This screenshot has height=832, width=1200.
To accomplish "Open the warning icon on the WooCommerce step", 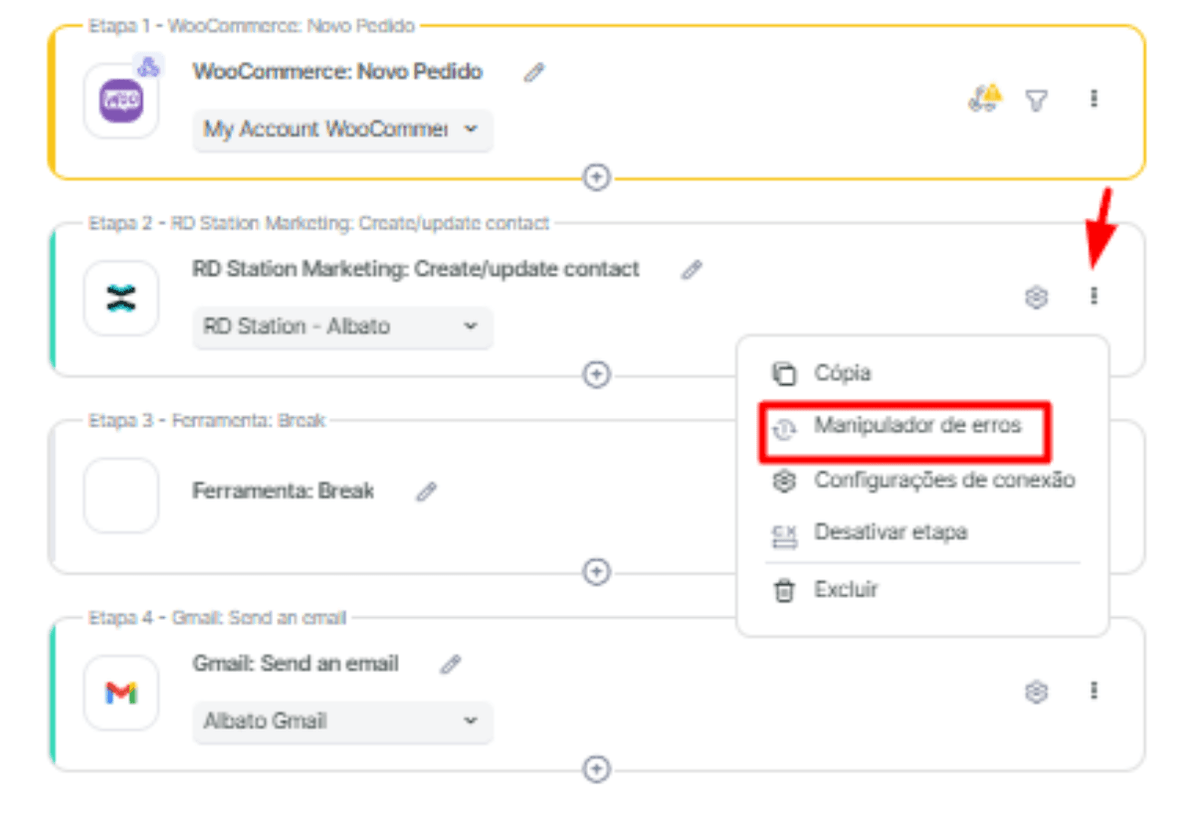I will [x=985, y=98].
